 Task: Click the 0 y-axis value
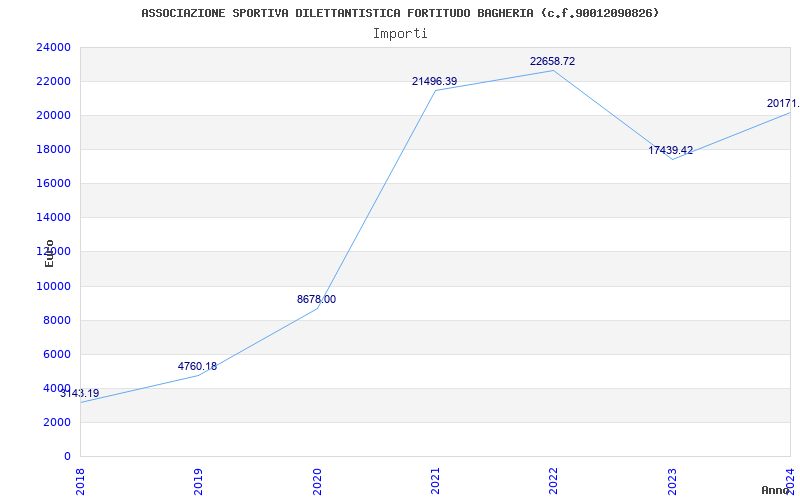(x=67, y=457)
